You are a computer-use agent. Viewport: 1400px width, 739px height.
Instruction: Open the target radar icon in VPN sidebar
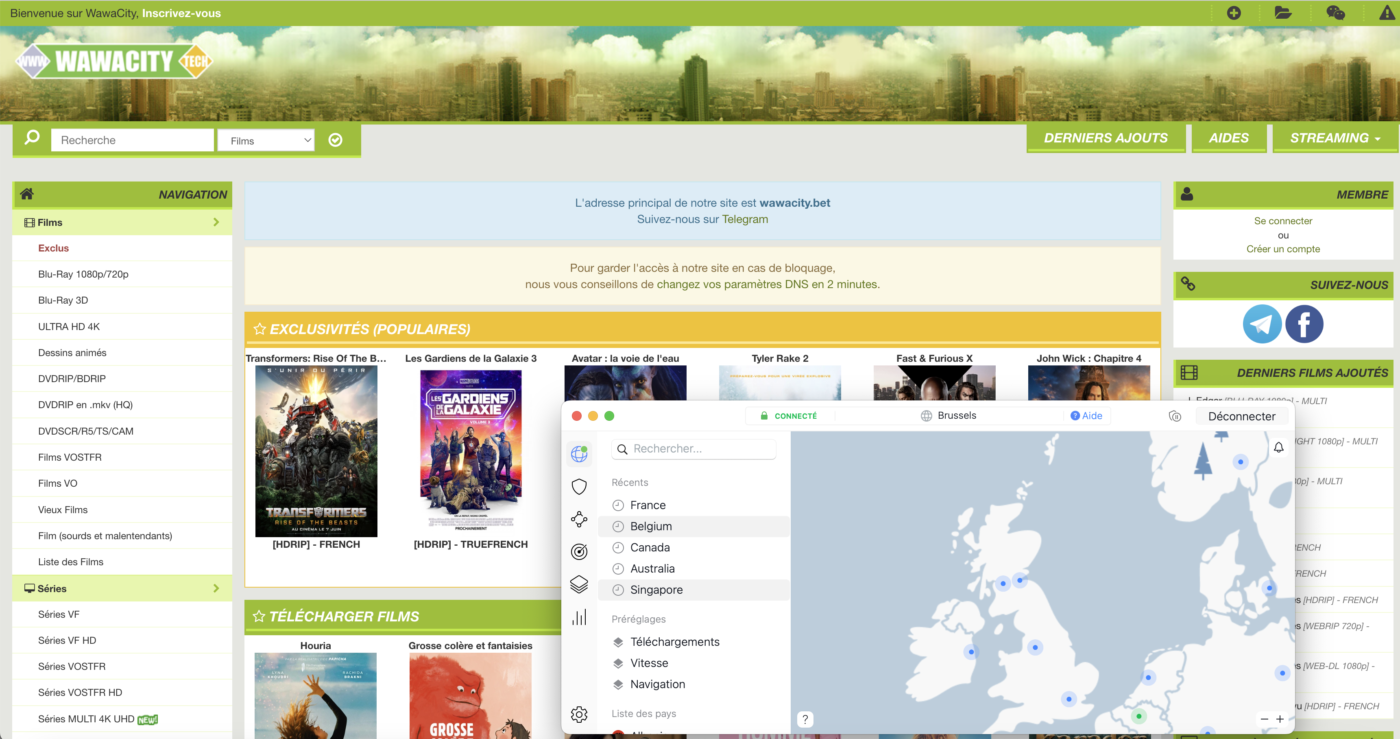point(579,551)
